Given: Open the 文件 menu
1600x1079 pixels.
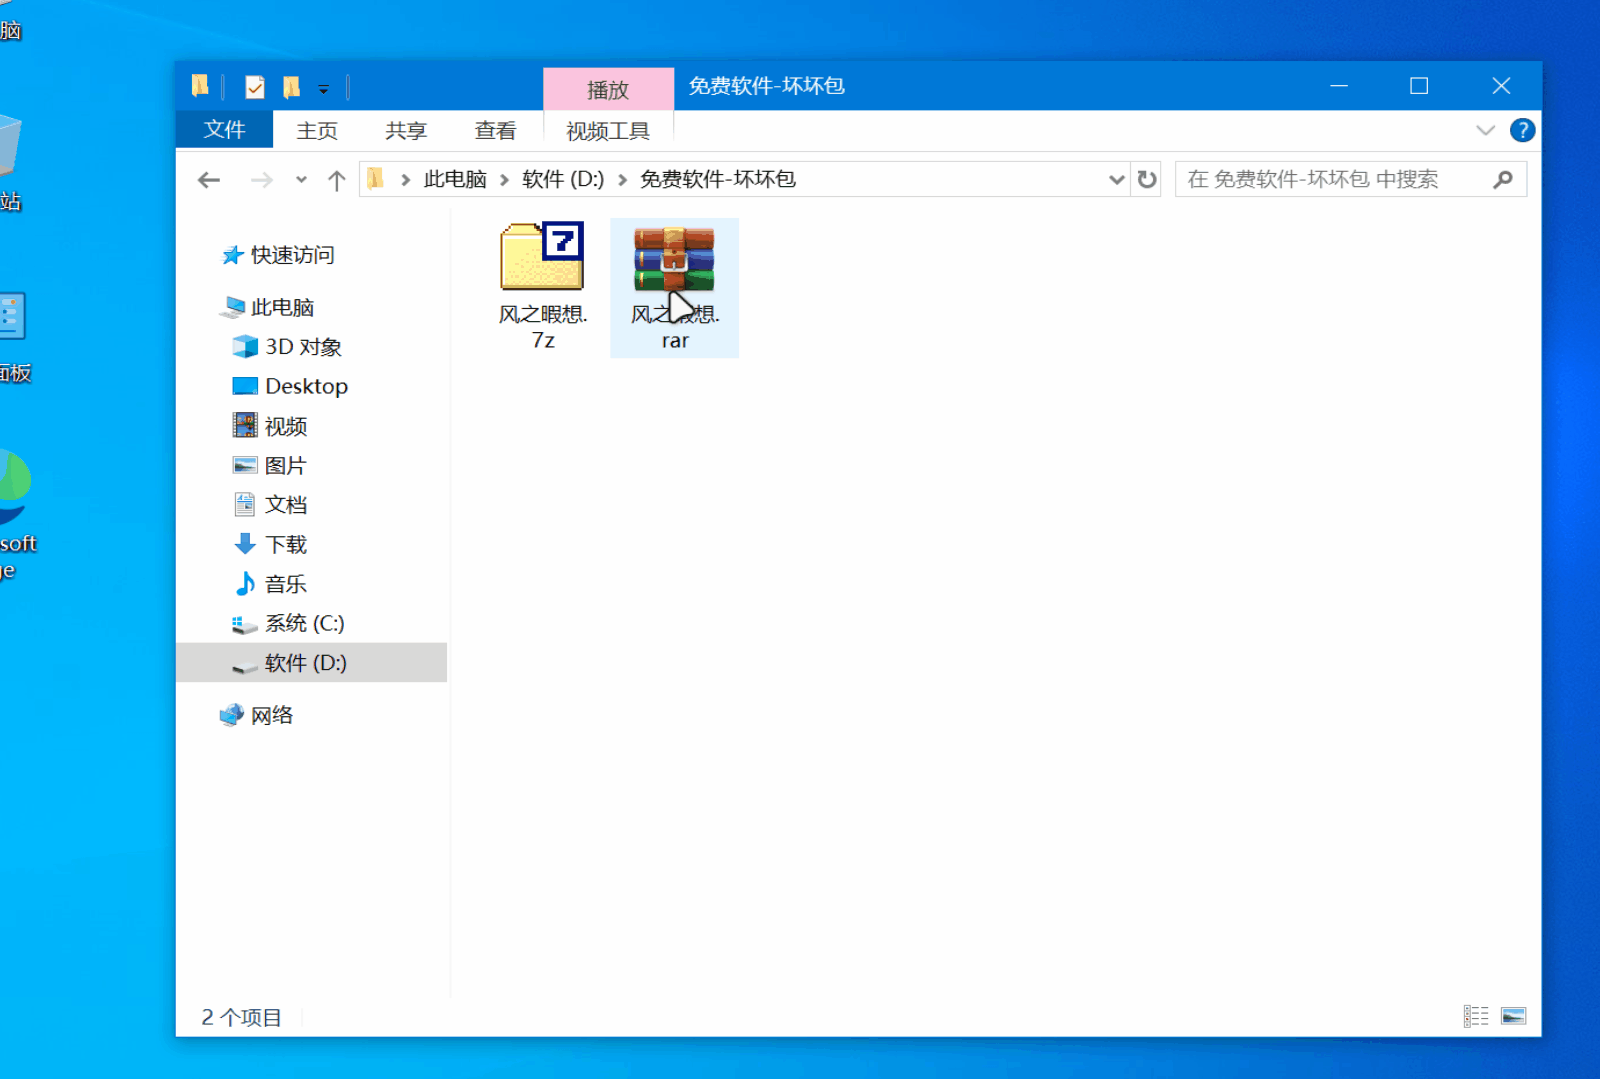Looking at the screenshot, I should pyautogui.click(x=224, y=130).
